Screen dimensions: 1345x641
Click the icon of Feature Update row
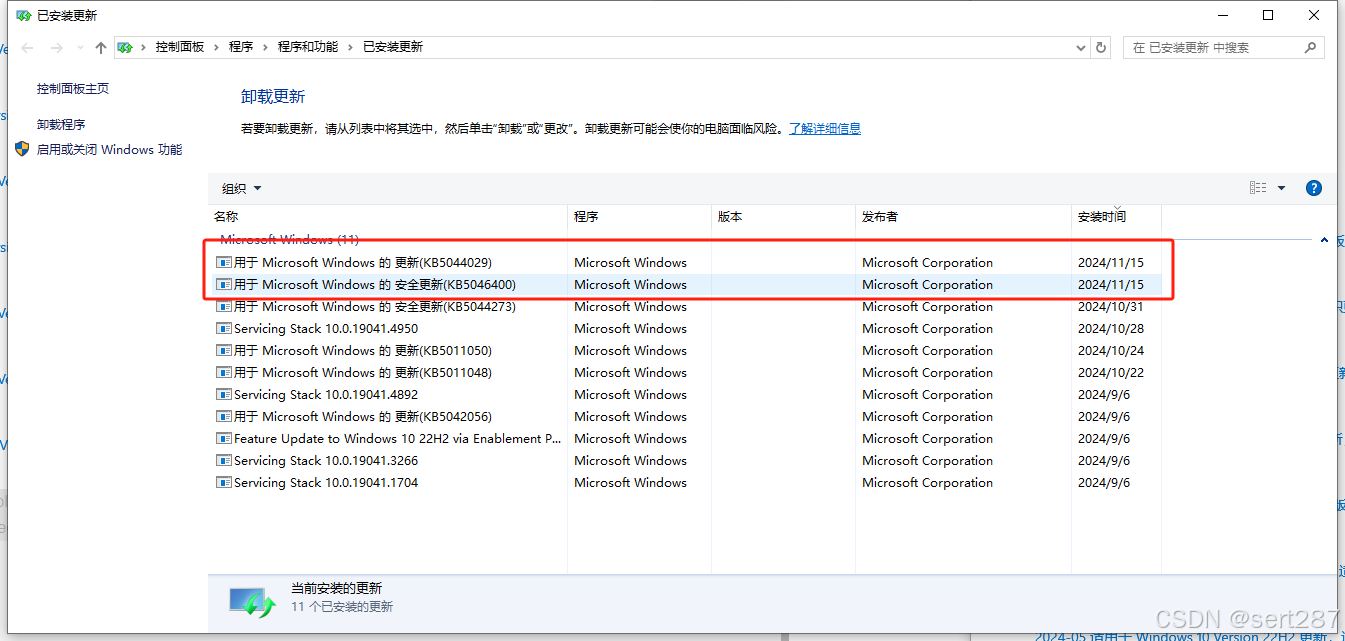pos(224,439)
